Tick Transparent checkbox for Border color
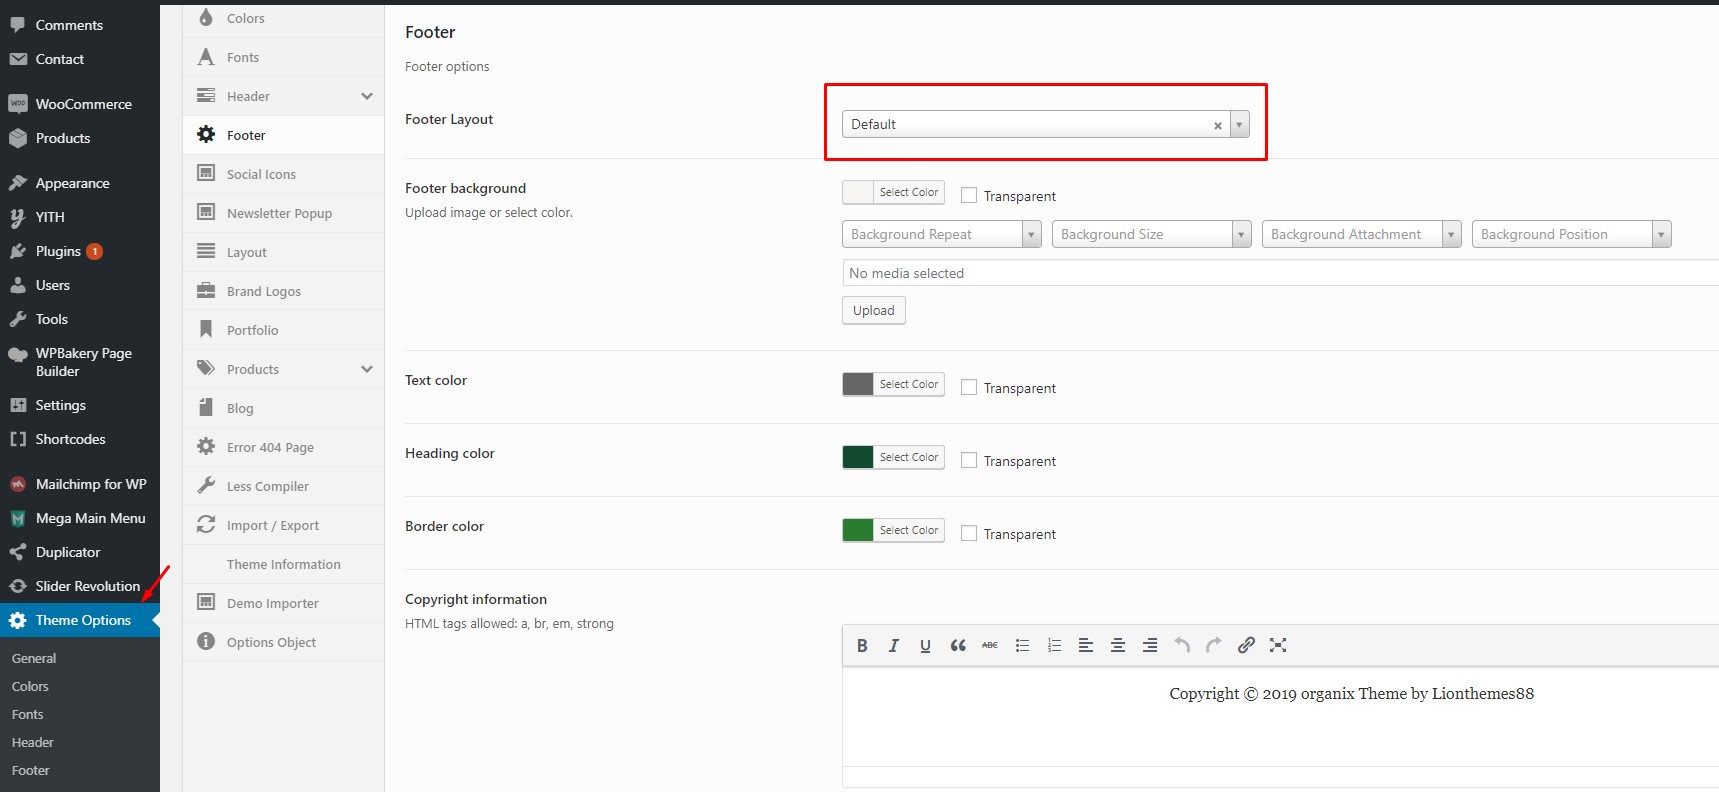Viewport: 1719px width, 792px height. (969, 534)
